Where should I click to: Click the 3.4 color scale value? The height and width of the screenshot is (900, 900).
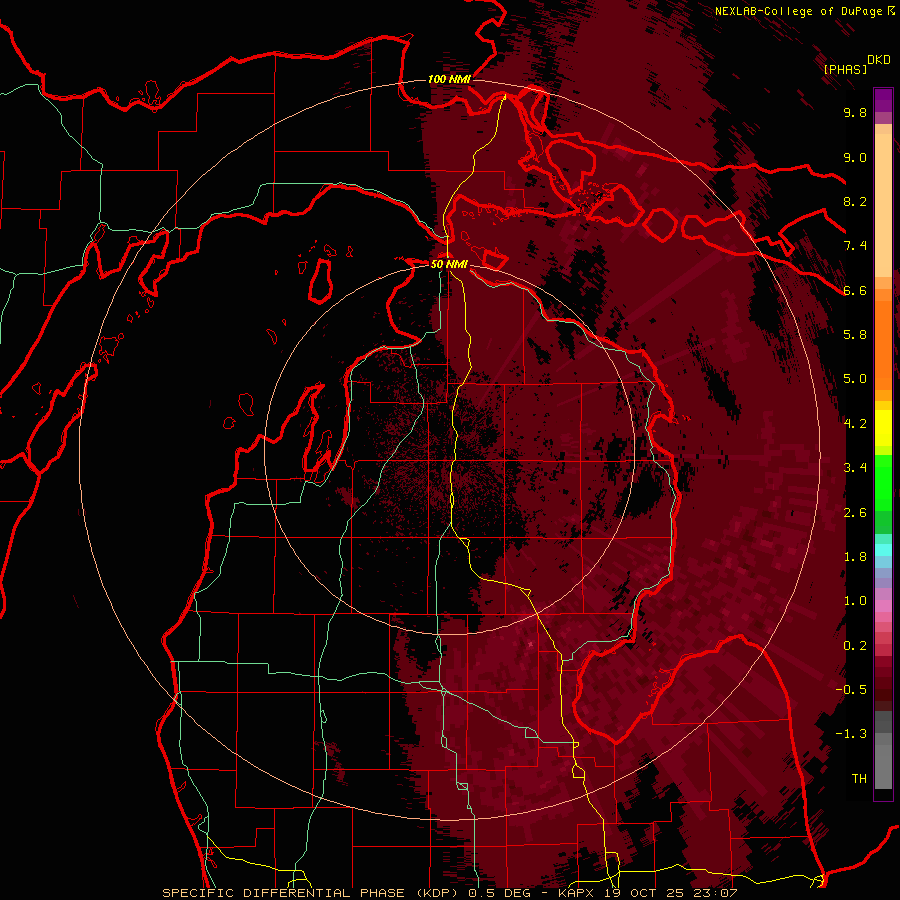click(x=855, y=468)
